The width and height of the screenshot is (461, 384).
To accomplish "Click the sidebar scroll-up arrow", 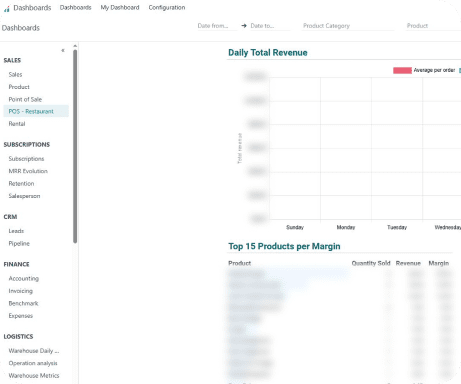I will [75, 46].
